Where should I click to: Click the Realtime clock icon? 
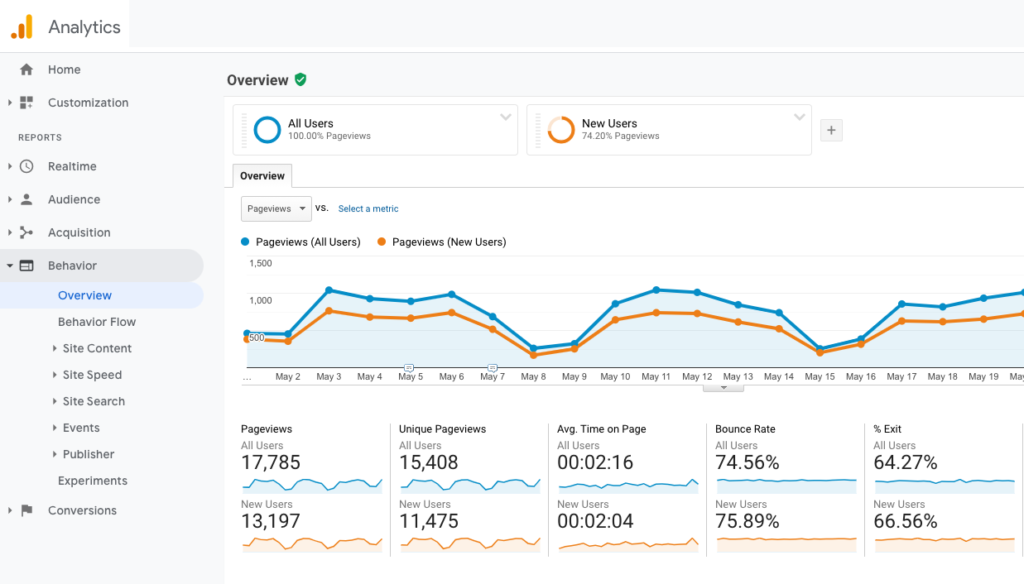[27, 167]
